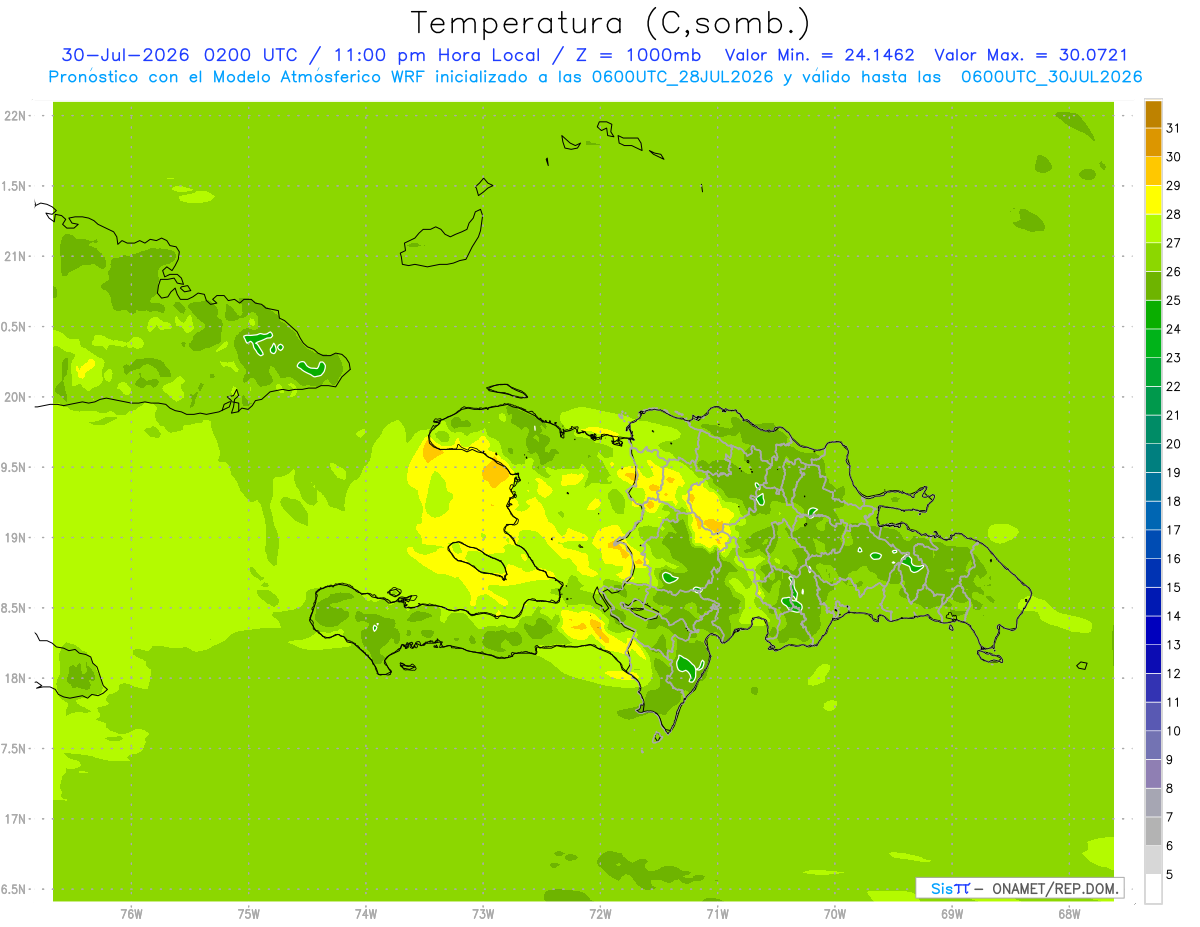Click "Valor Min. = 24.1462" text
The height and width of the screenshot is (927, 1200).
[819, 55]
